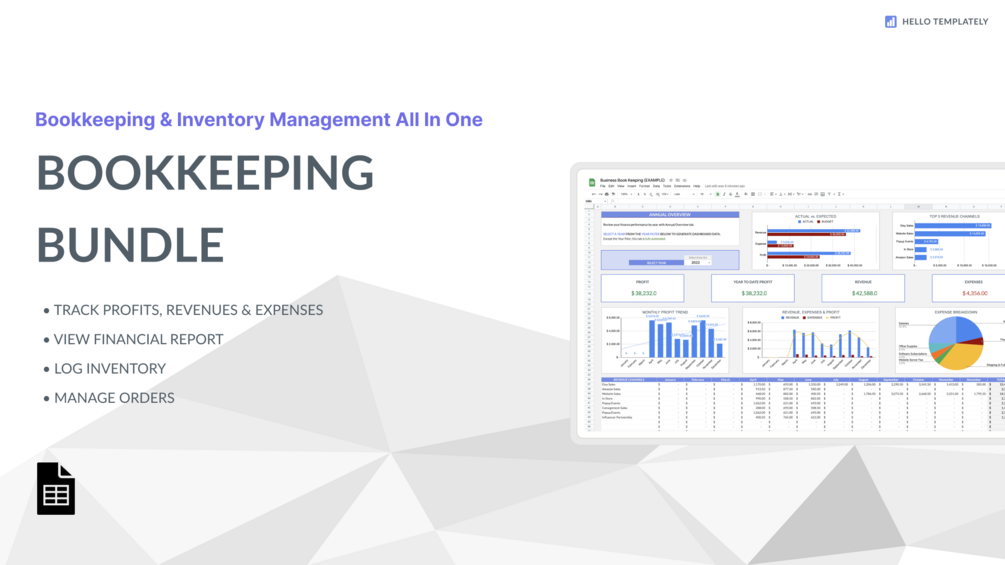
Task: Click the ANNUAL OVERVIEW header cell
Action: click(x=670, y=215)
